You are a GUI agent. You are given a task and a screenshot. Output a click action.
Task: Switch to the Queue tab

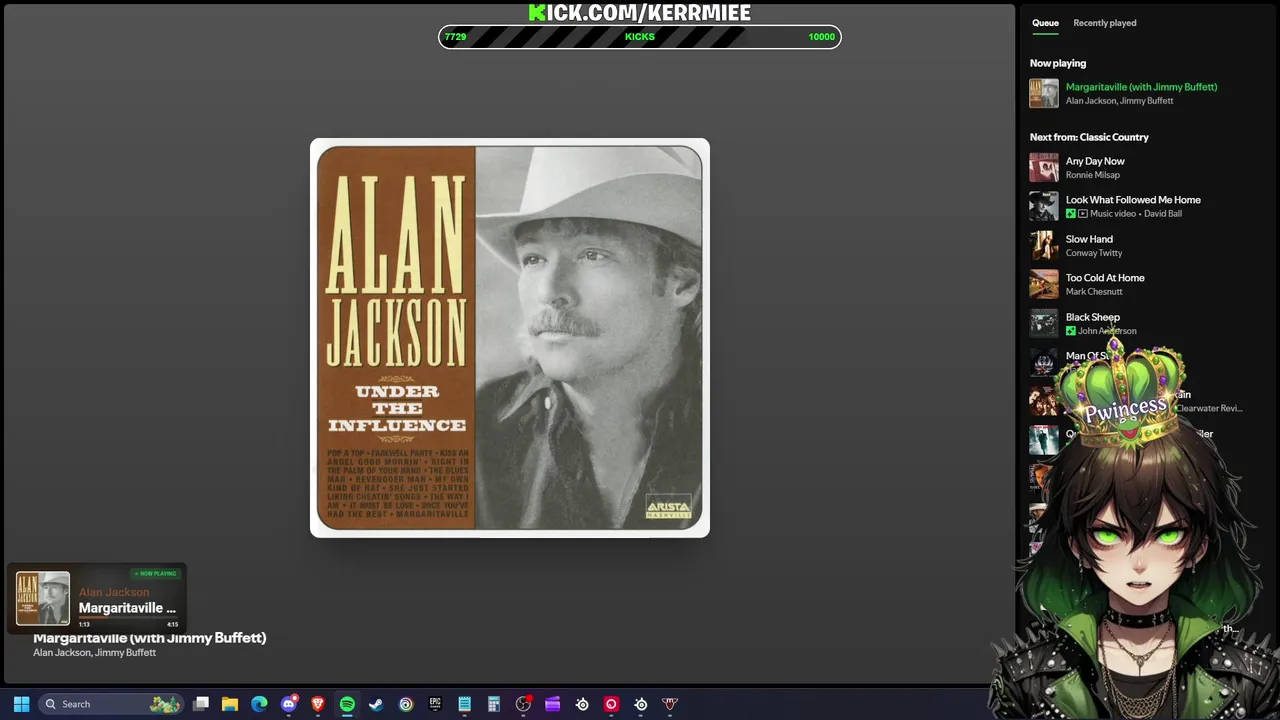coord(1045,23)
